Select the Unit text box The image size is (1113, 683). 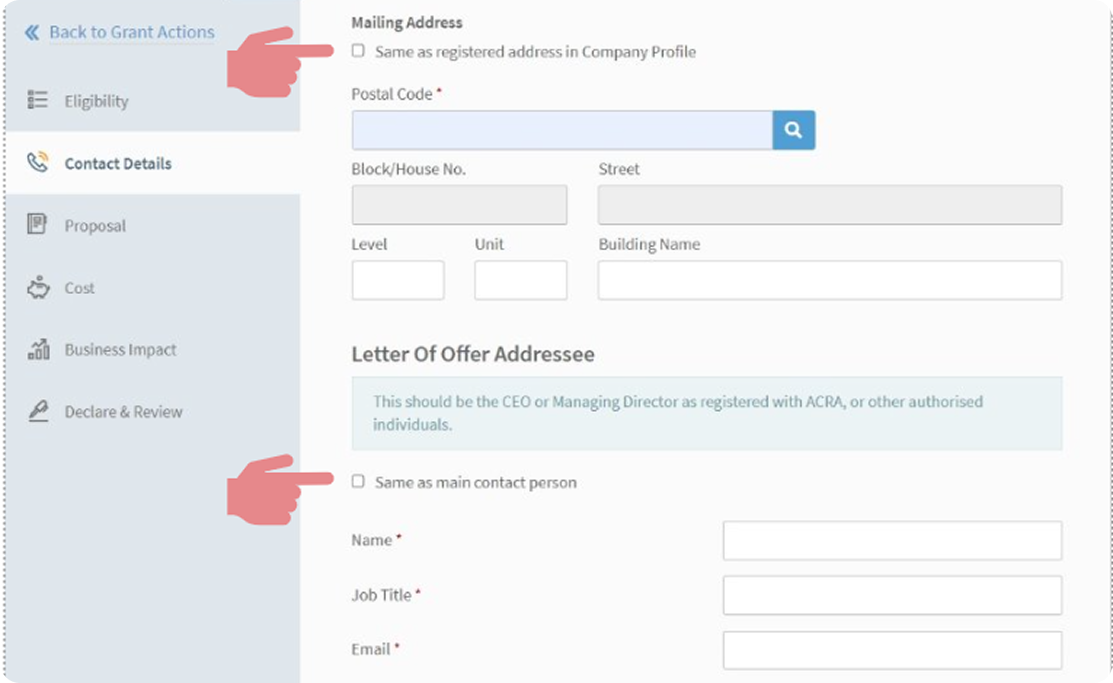[520, 280]
